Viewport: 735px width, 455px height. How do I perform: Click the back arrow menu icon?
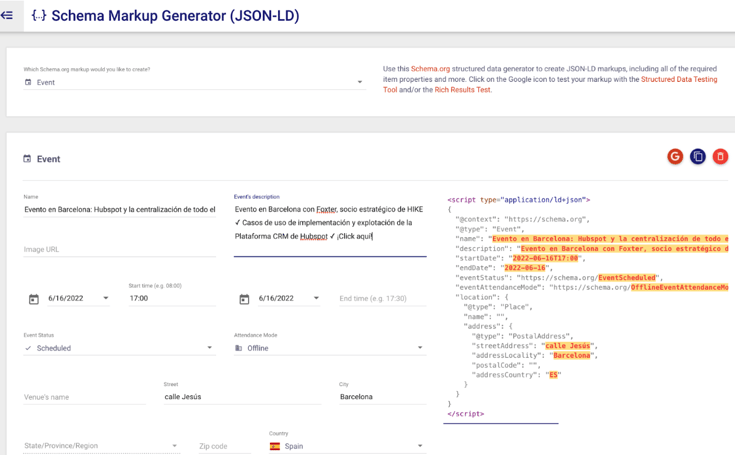pos(7,15)
